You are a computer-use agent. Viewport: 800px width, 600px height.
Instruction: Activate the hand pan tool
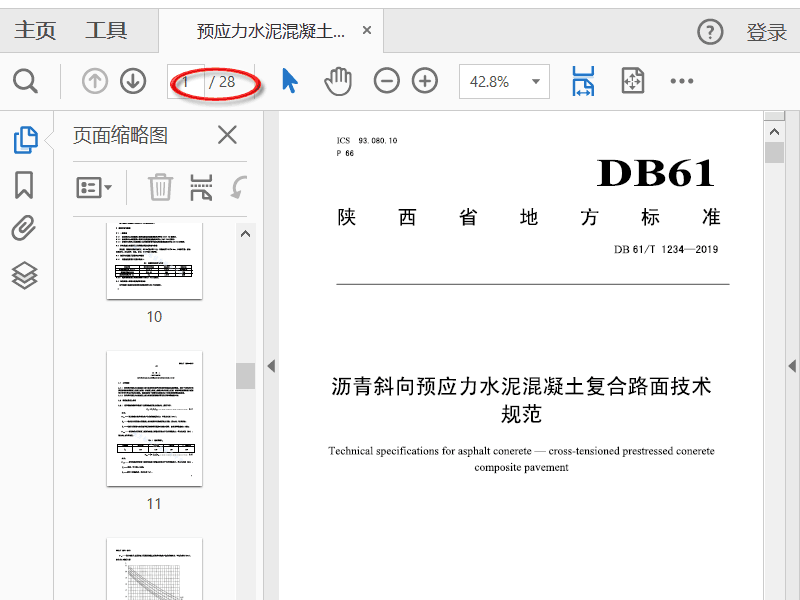pos(338,81)
